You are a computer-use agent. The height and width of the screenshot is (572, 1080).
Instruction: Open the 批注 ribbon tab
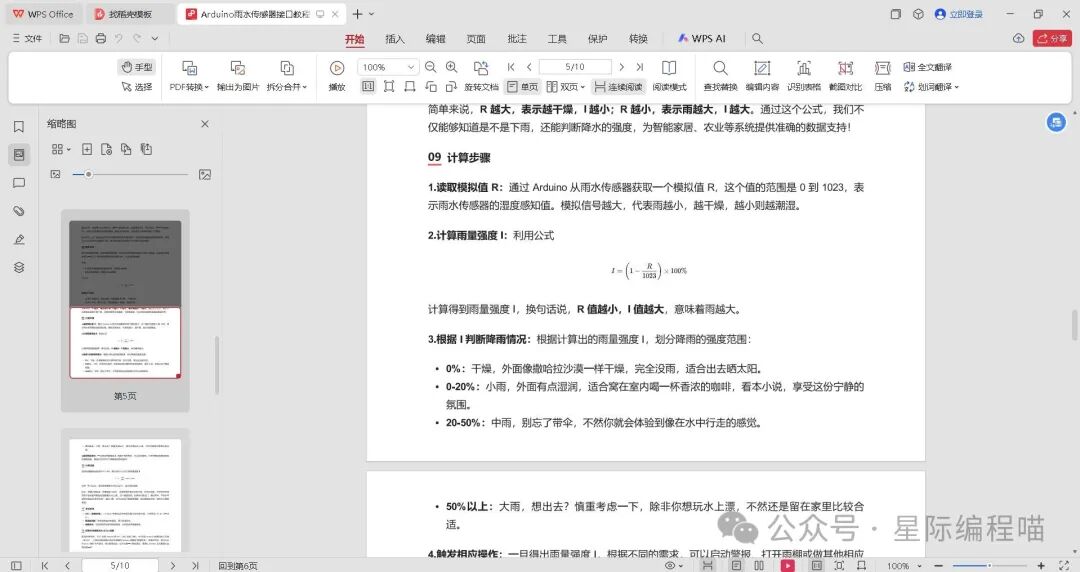click(x=517, y=39)
